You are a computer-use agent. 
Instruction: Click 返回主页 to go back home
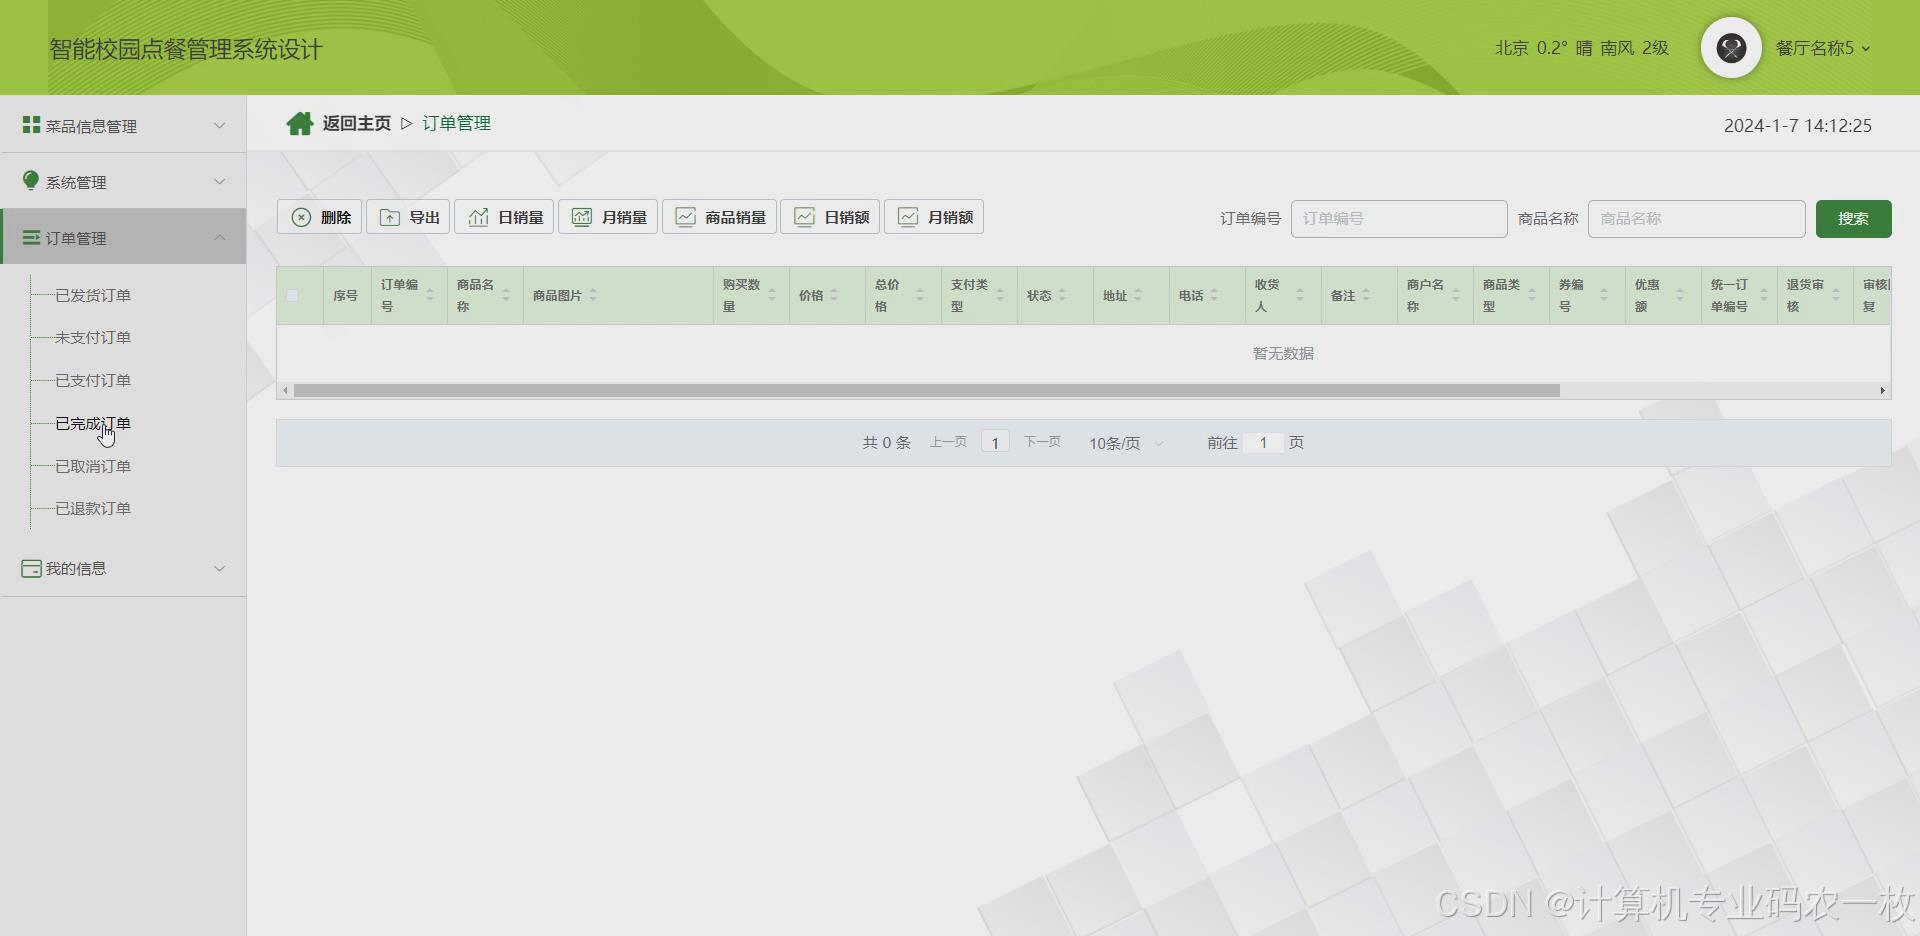point(356,122)
